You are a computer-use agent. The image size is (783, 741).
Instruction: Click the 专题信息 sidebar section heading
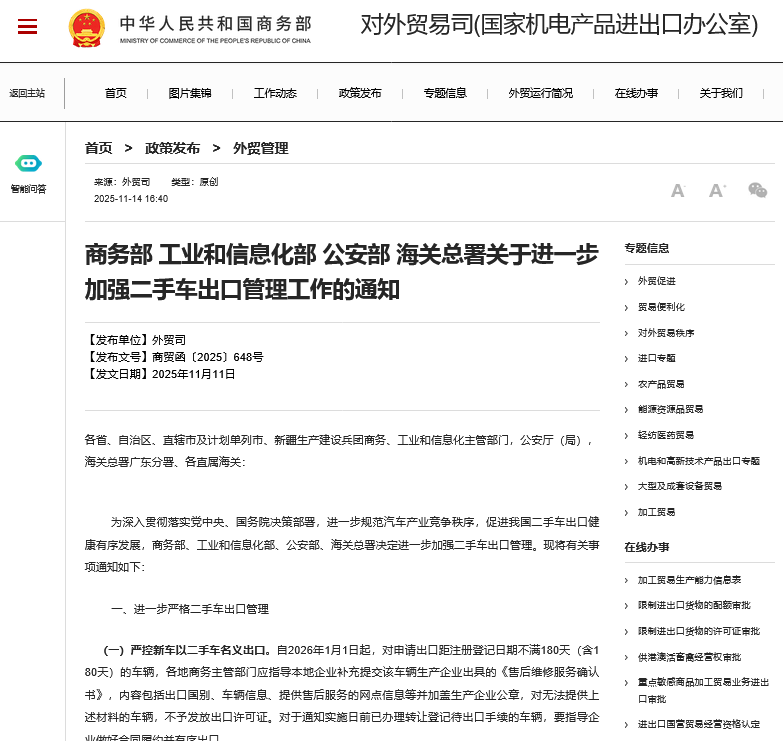pos(647,248)
